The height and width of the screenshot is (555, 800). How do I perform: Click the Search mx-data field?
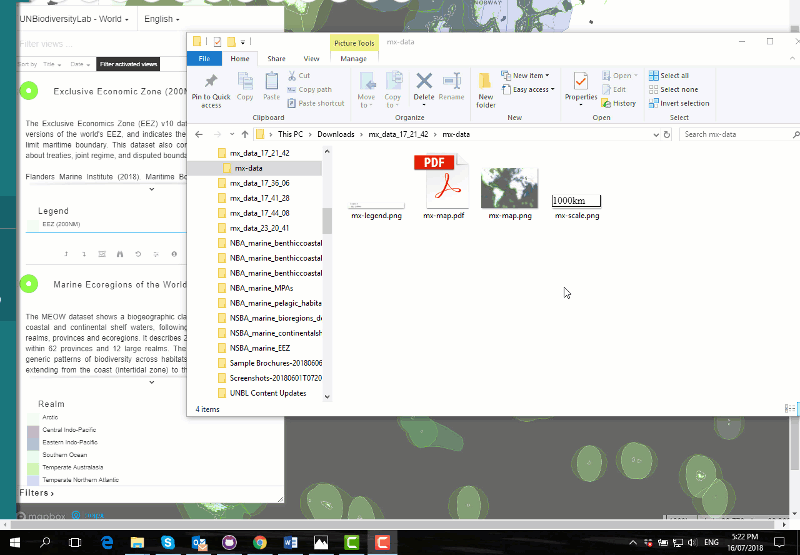[737, 134]
